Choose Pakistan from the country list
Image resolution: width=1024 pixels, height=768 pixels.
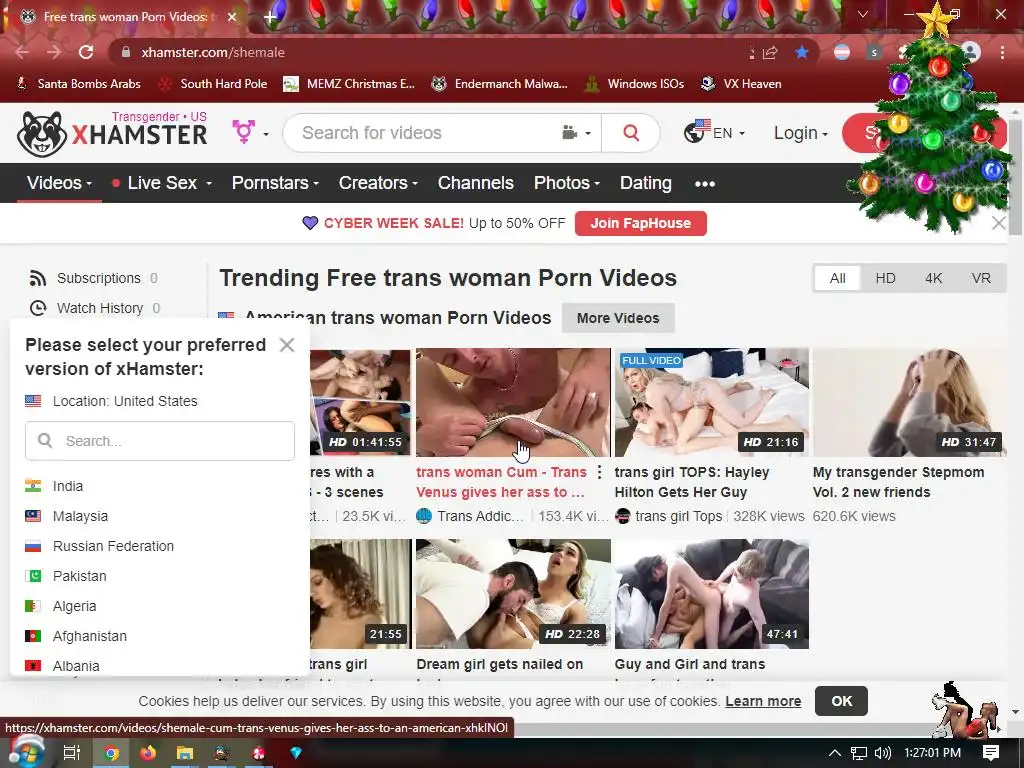(65, 576)
